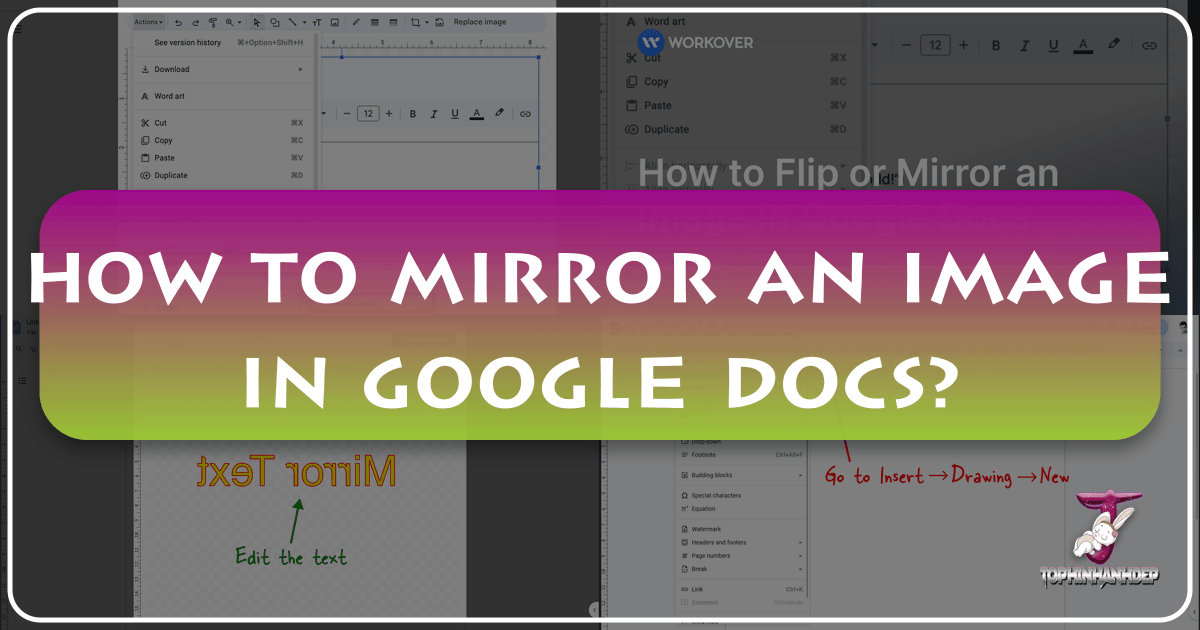
Task: Toggle Underline in the WORKOVER-branded screenshot
Action: (x=1051, y=46)
